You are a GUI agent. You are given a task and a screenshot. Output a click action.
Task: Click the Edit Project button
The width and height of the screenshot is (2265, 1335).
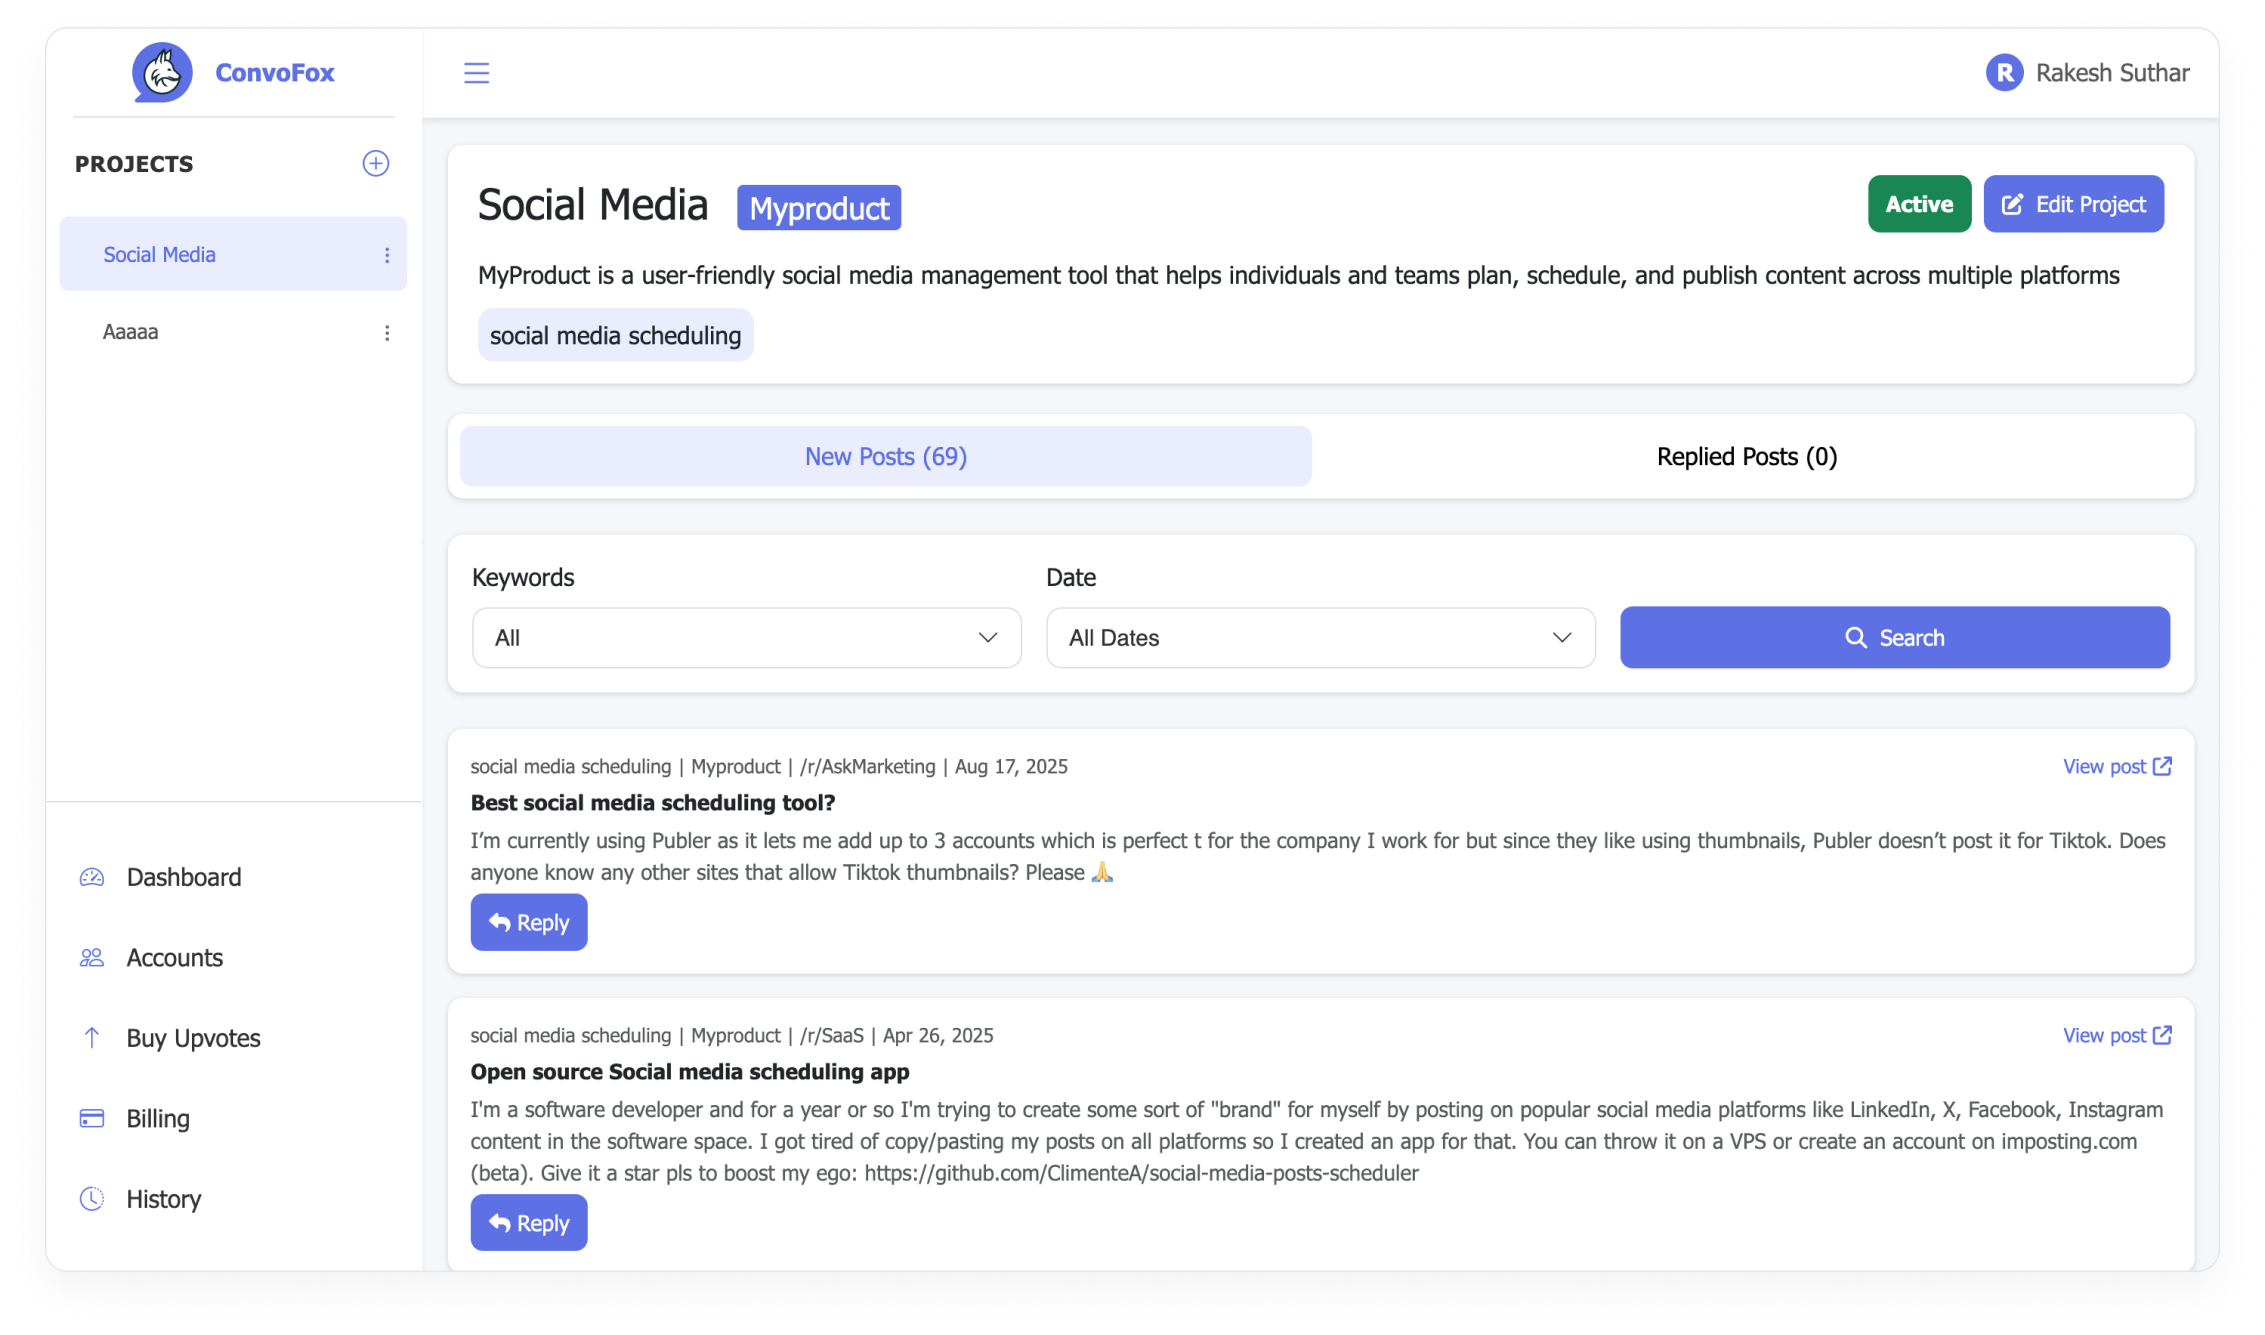(x=2073, y=204)
